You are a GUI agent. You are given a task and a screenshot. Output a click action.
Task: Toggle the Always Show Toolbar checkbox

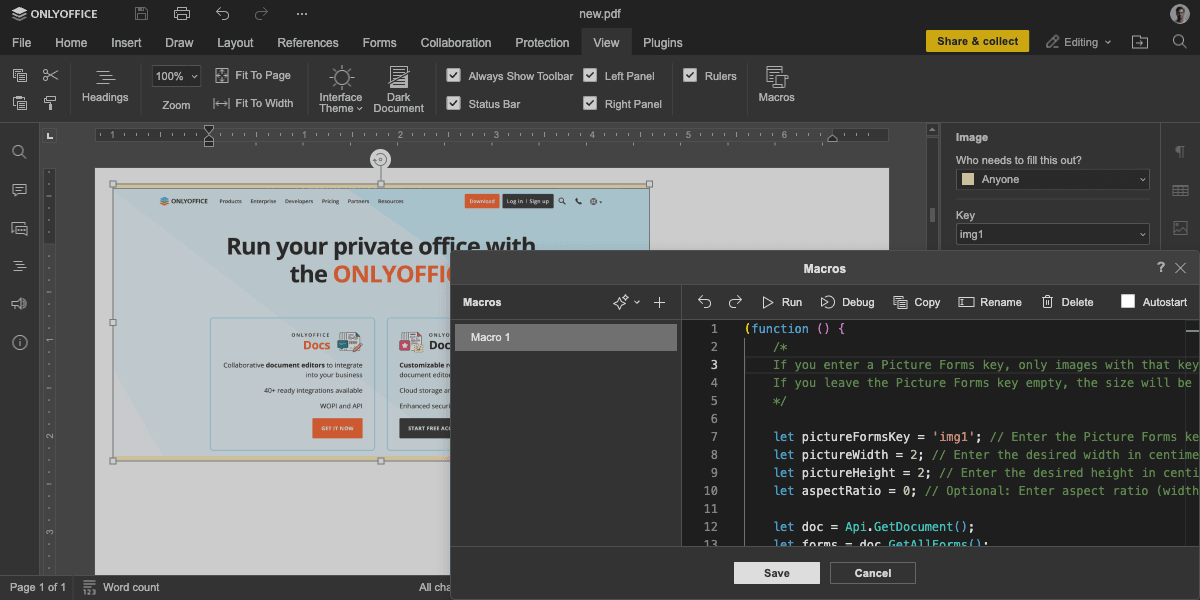(453, 75)
